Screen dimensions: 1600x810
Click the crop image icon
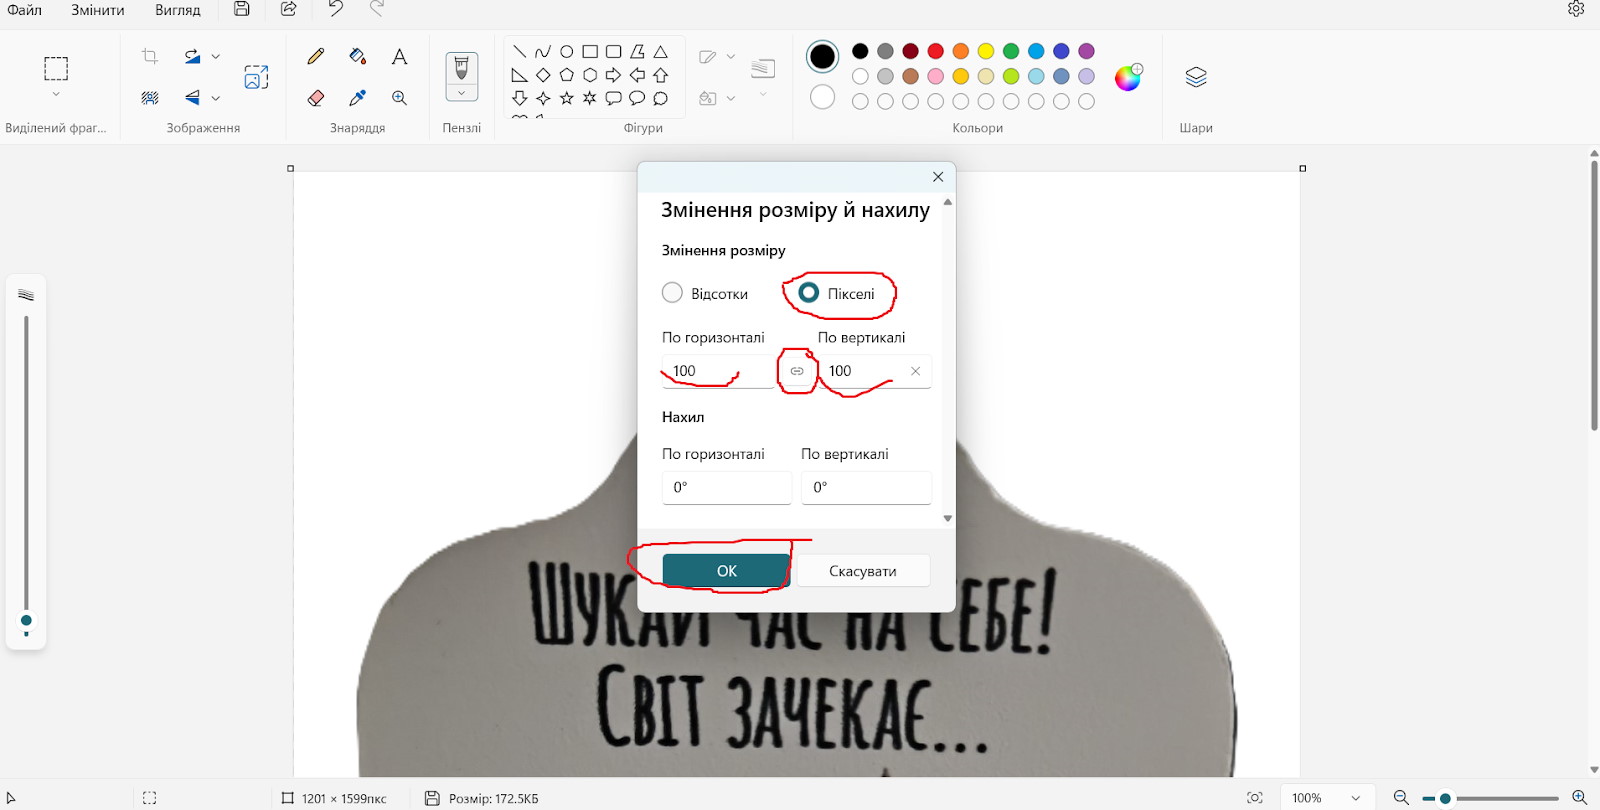pyautogui.click(x=150, y=56)
